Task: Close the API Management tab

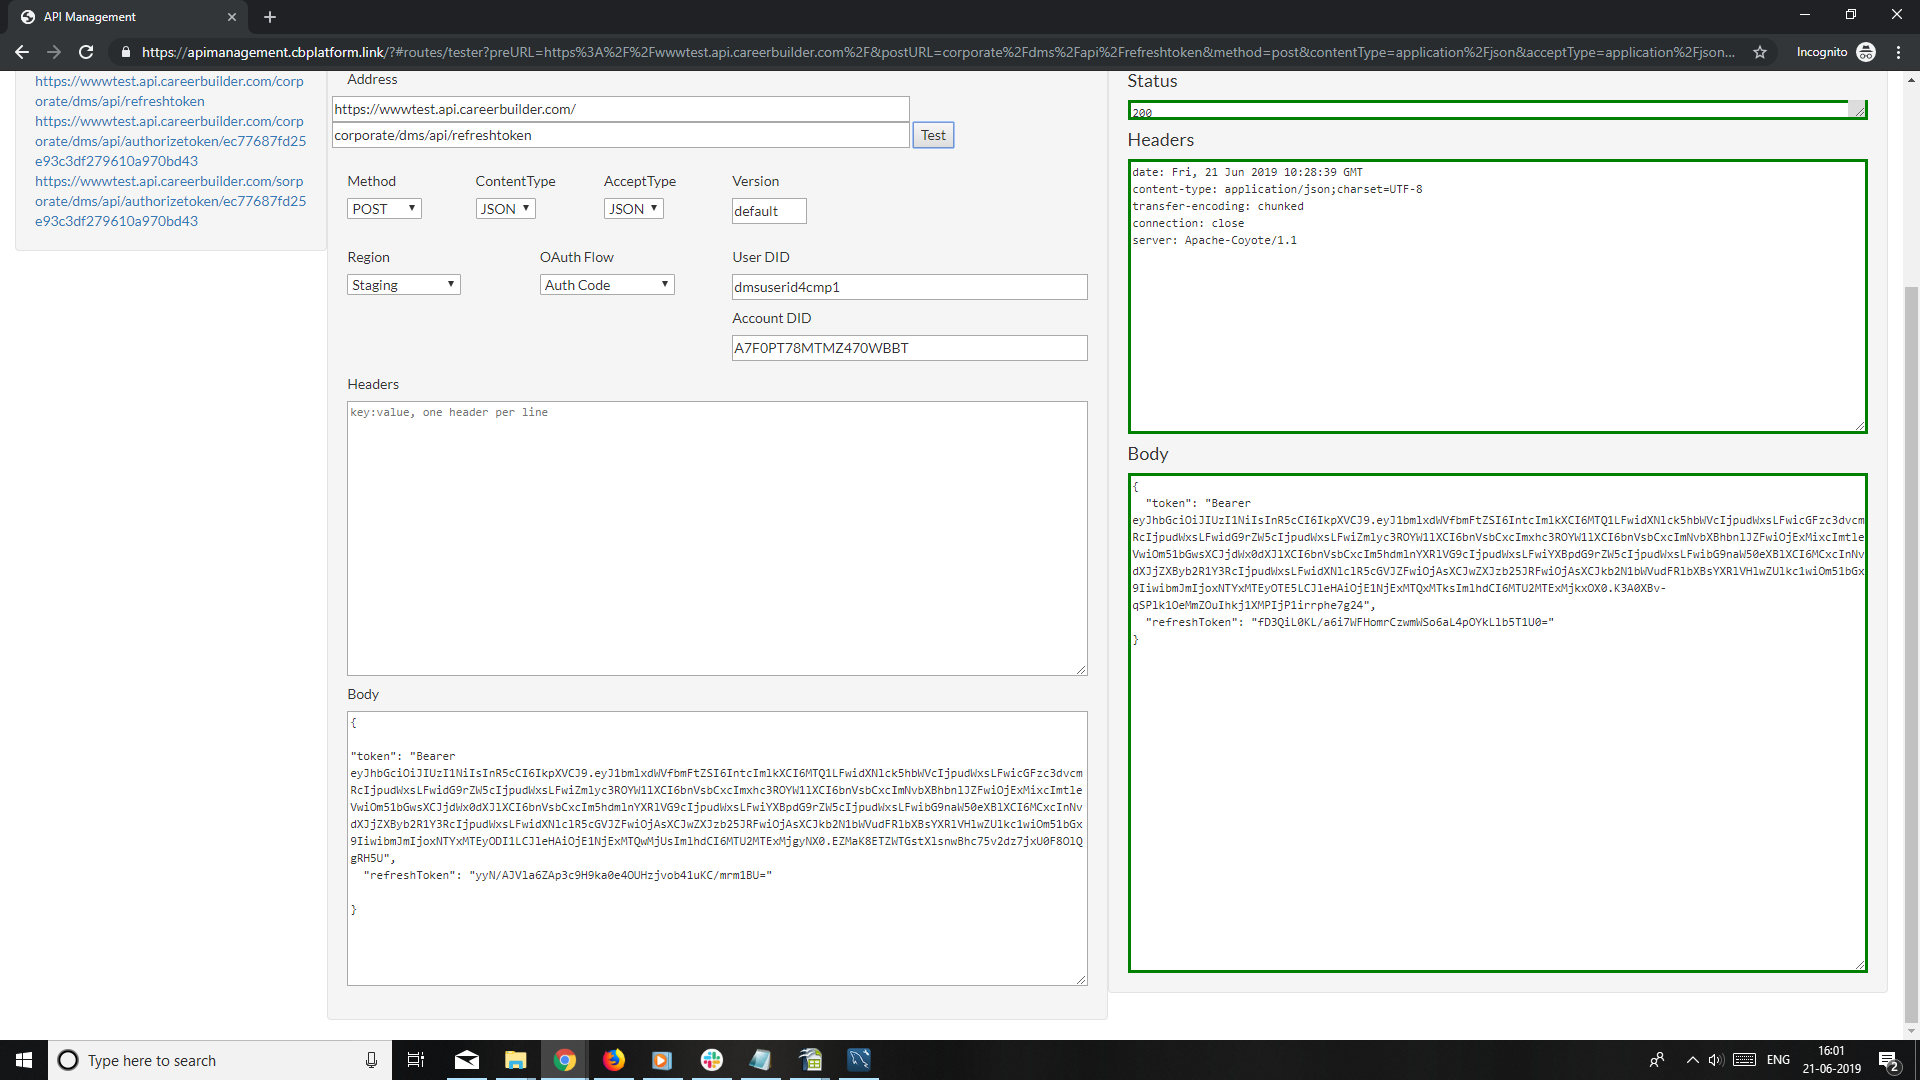Action: (x=232, y=17)
